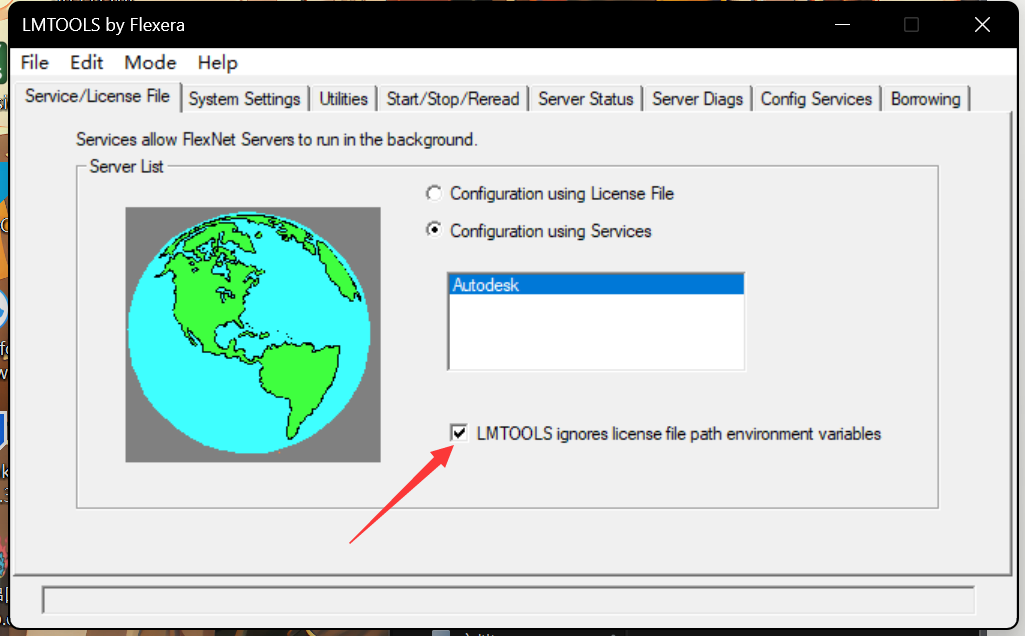Open the Server Diags tab

click(x=697, y=99)
